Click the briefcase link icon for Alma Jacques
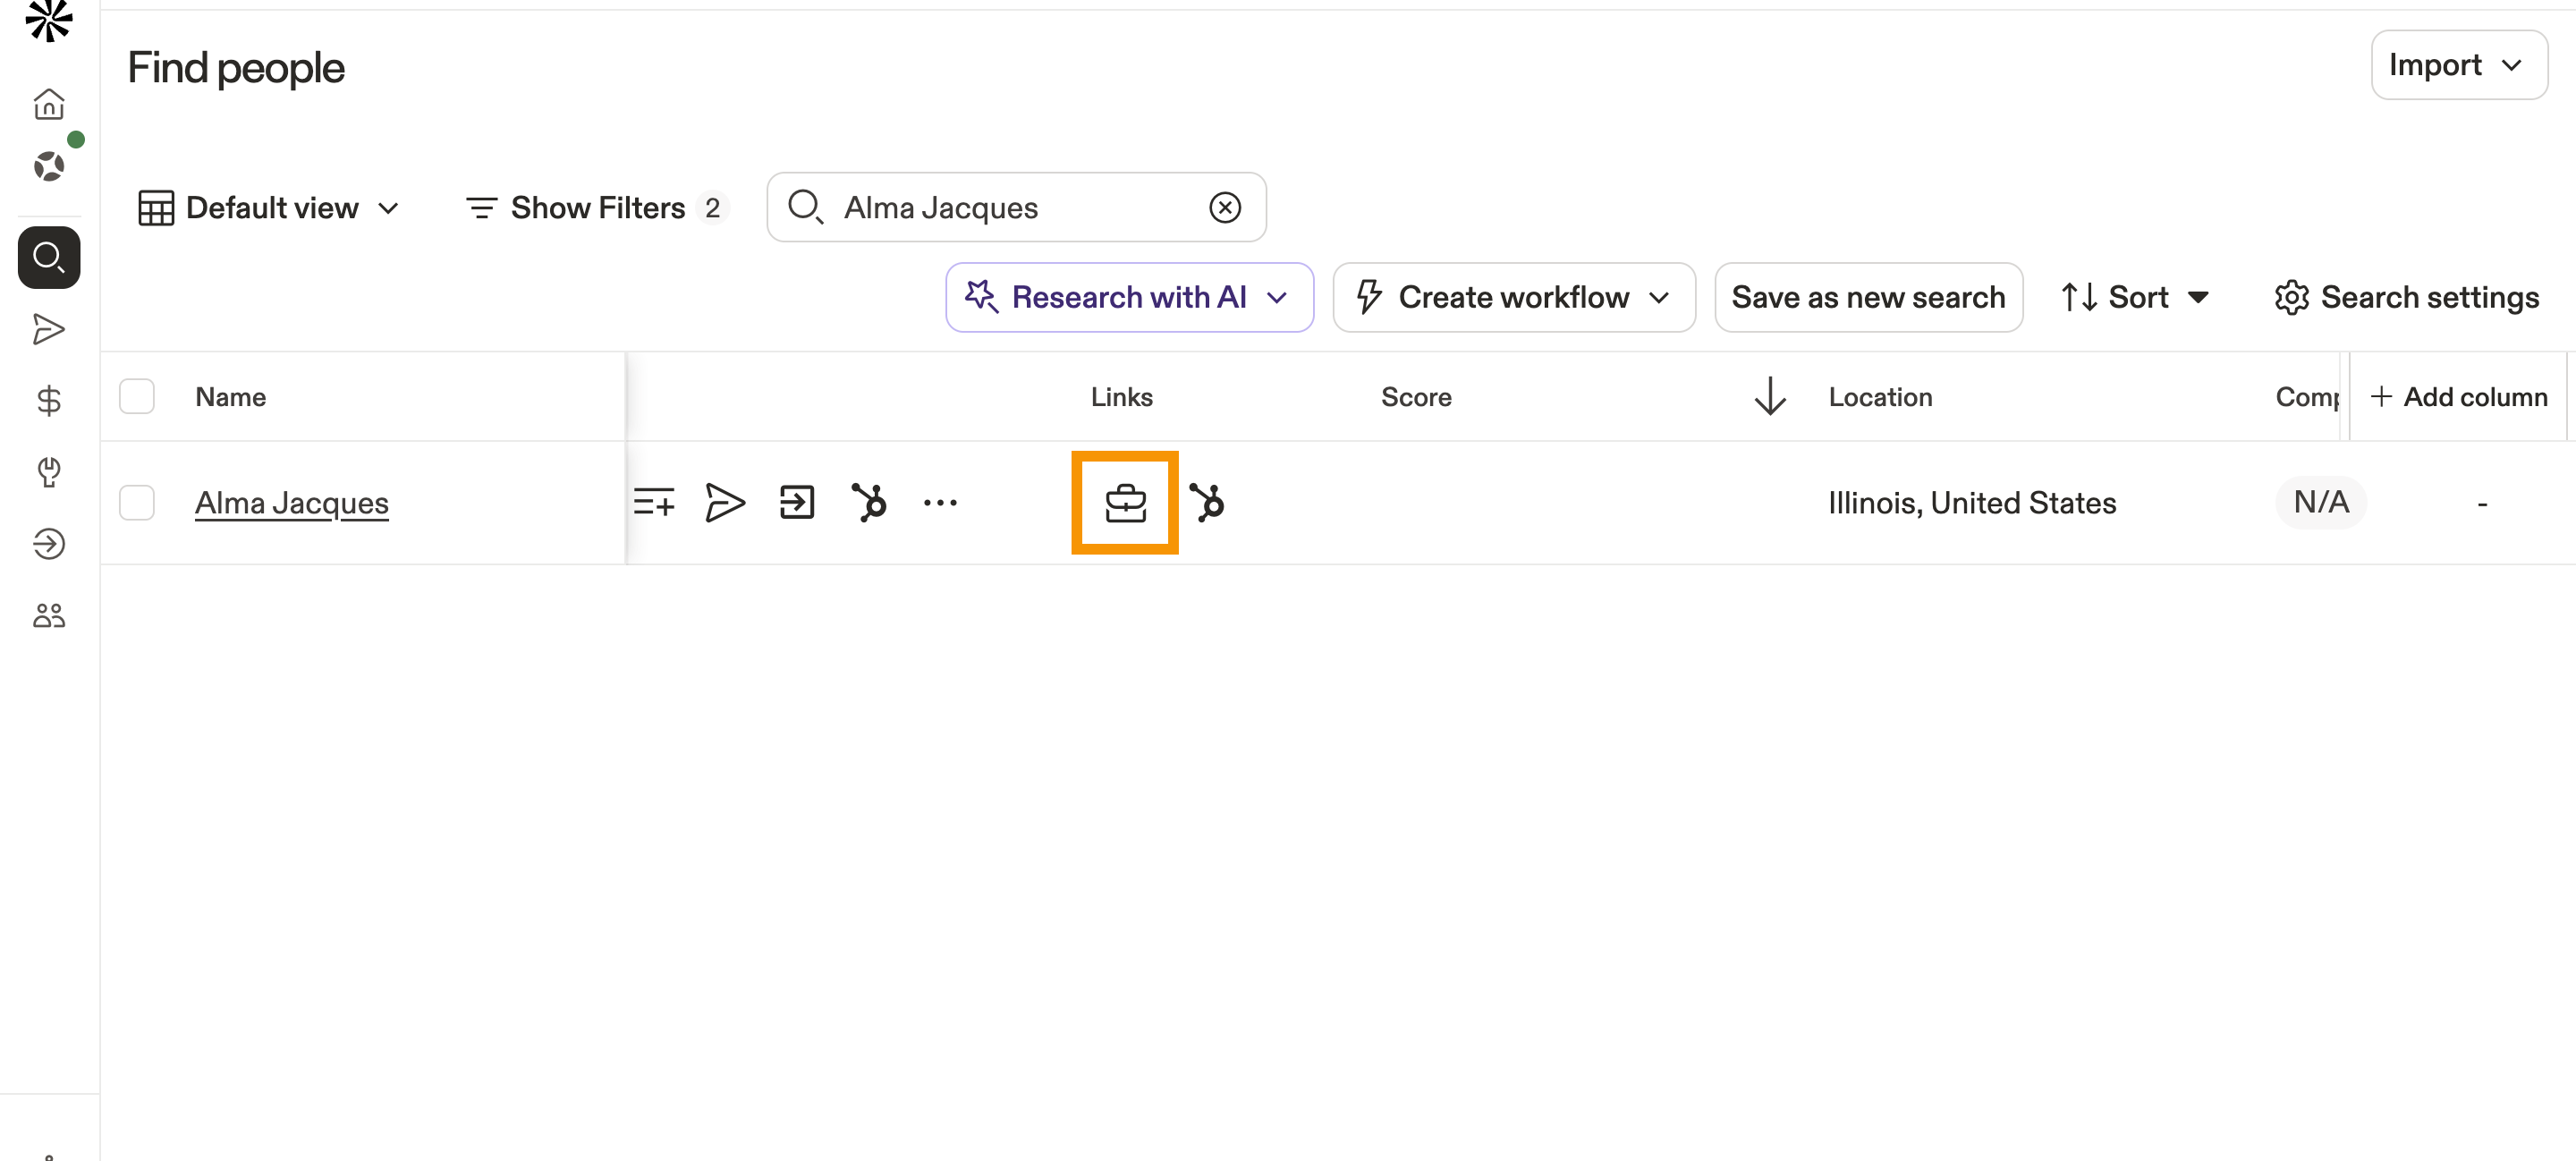The width and height of the screenshot is (2576, 1161). (x=1125, y=503)
